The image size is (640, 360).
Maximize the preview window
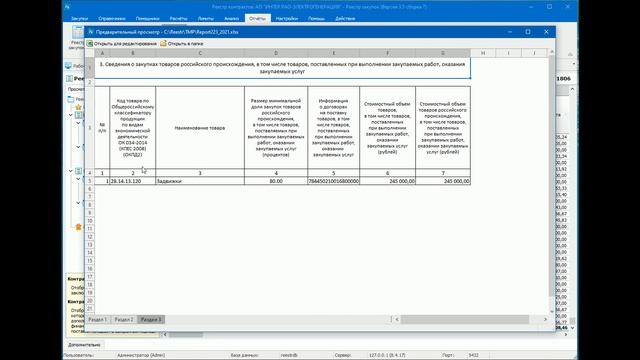(528, 32)
